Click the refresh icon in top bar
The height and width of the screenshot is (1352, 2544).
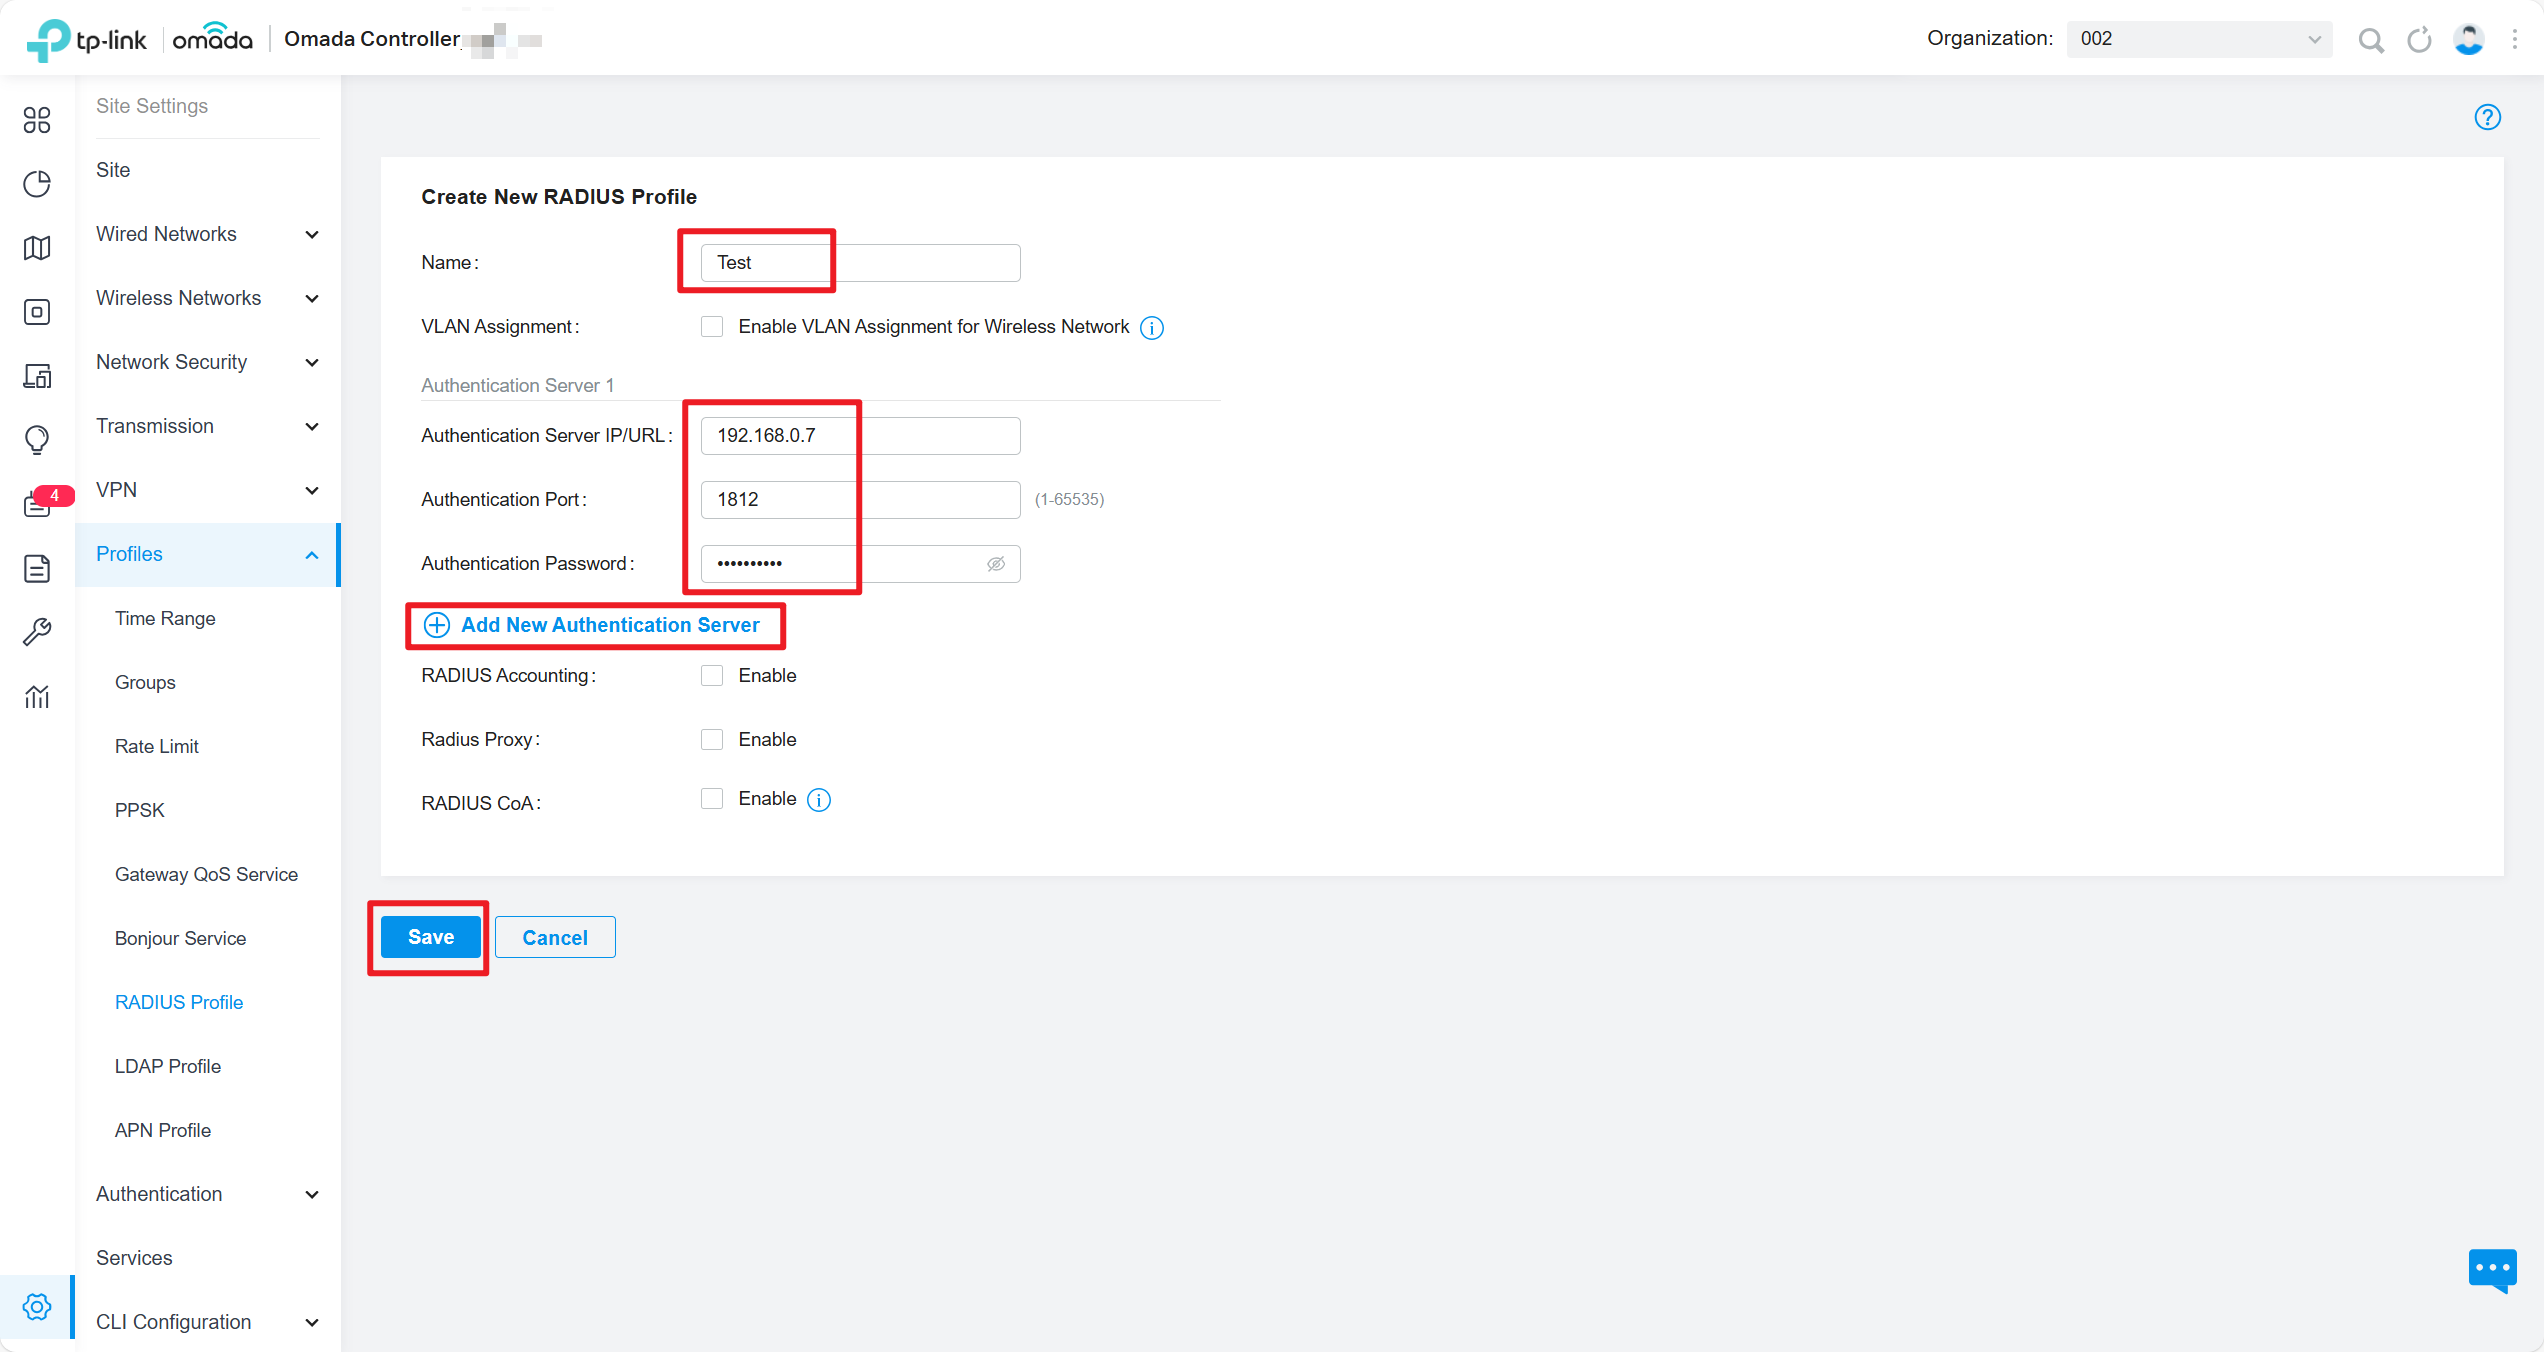click(x=2419, y=40)
